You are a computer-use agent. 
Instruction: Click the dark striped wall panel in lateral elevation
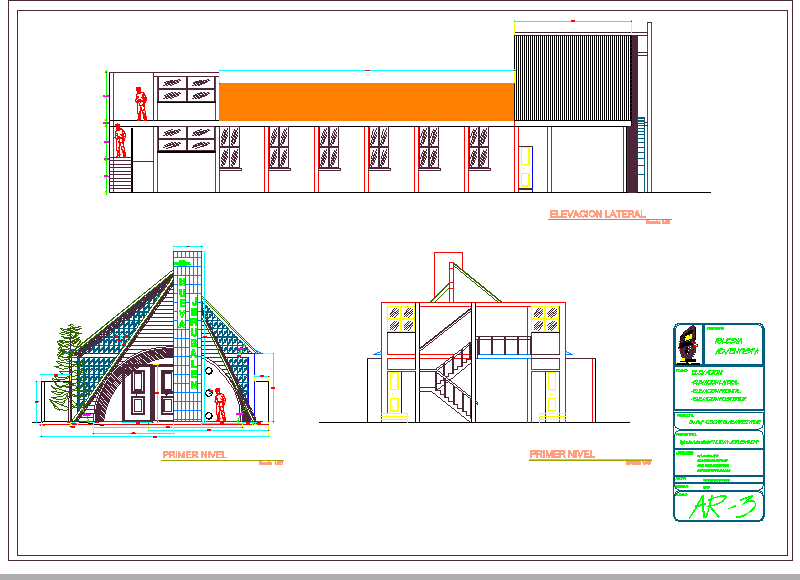575,77
